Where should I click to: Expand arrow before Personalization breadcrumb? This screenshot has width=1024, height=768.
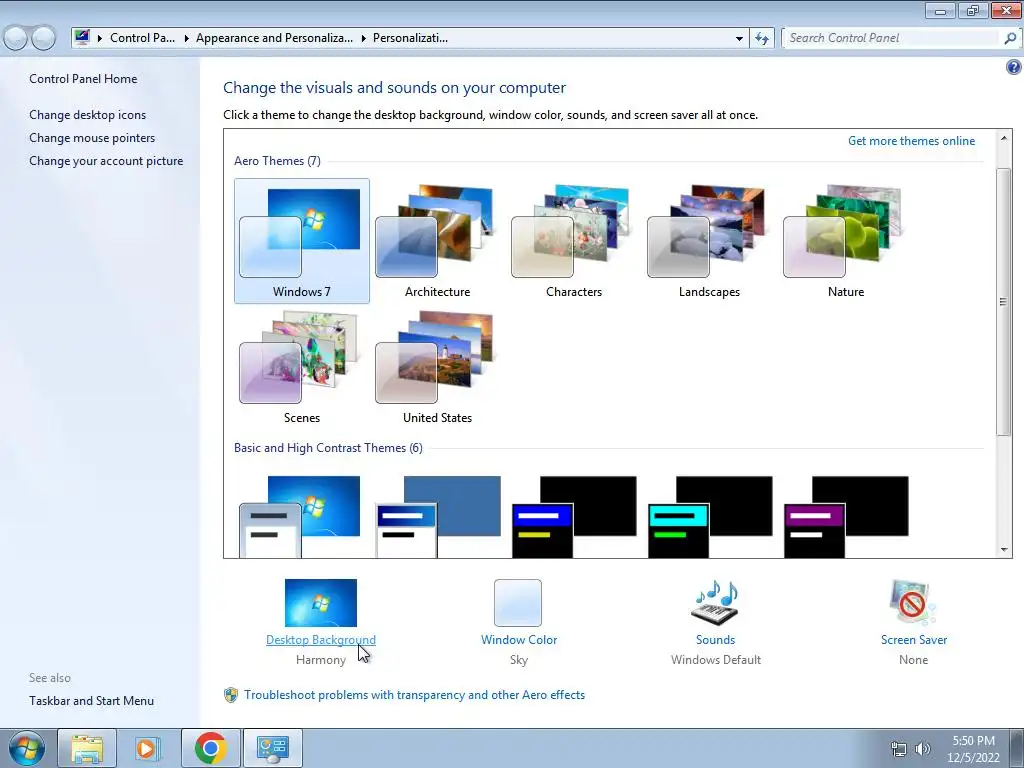click(363, 39)
